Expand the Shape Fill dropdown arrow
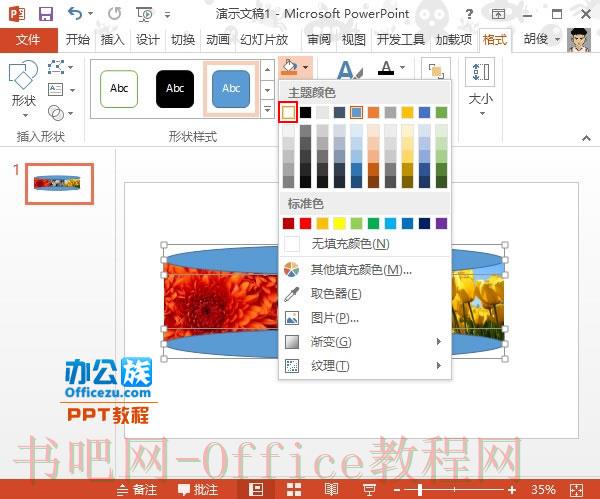The width and height of the screenshot is (600, 499). tap(305, 67)
